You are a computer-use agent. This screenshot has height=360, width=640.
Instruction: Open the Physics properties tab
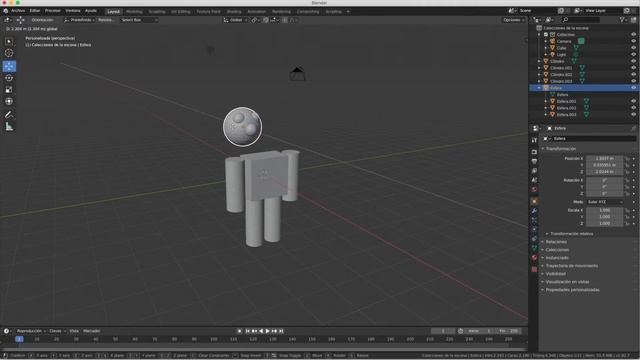534,230
